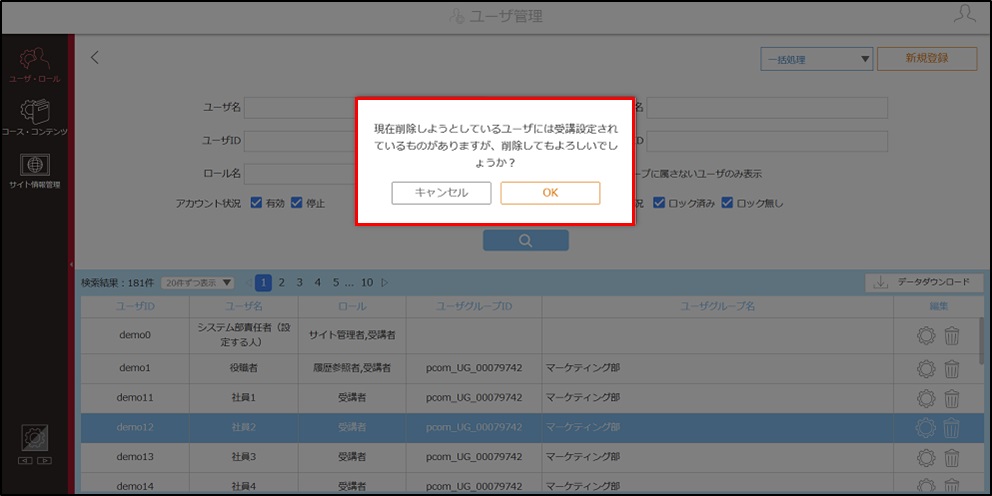This screenshot has width=992, height=496.
Task: Toggle the 停止 checkbox
Action: coord(296,204)
